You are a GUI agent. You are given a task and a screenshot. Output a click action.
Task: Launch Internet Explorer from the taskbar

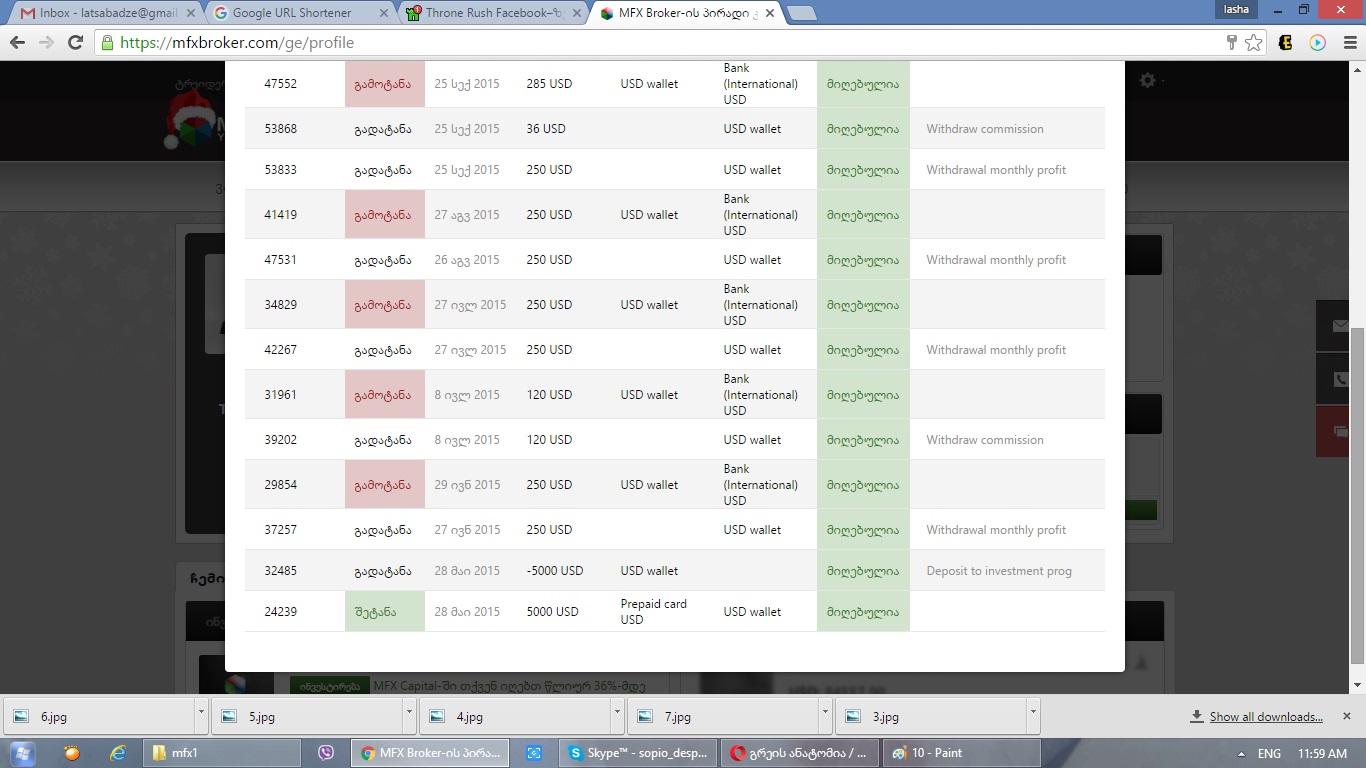pos(118,753)
